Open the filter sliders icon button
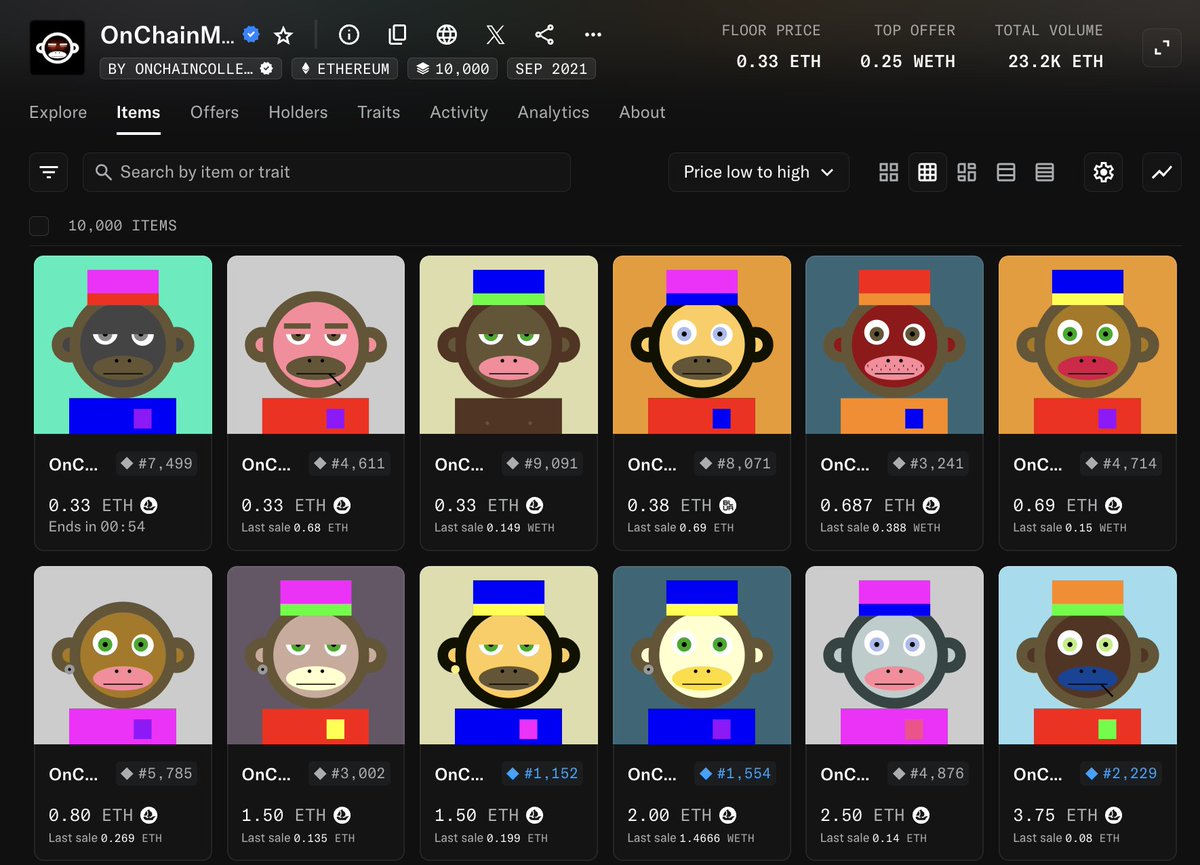The image size is (1200, 865). 48,172
